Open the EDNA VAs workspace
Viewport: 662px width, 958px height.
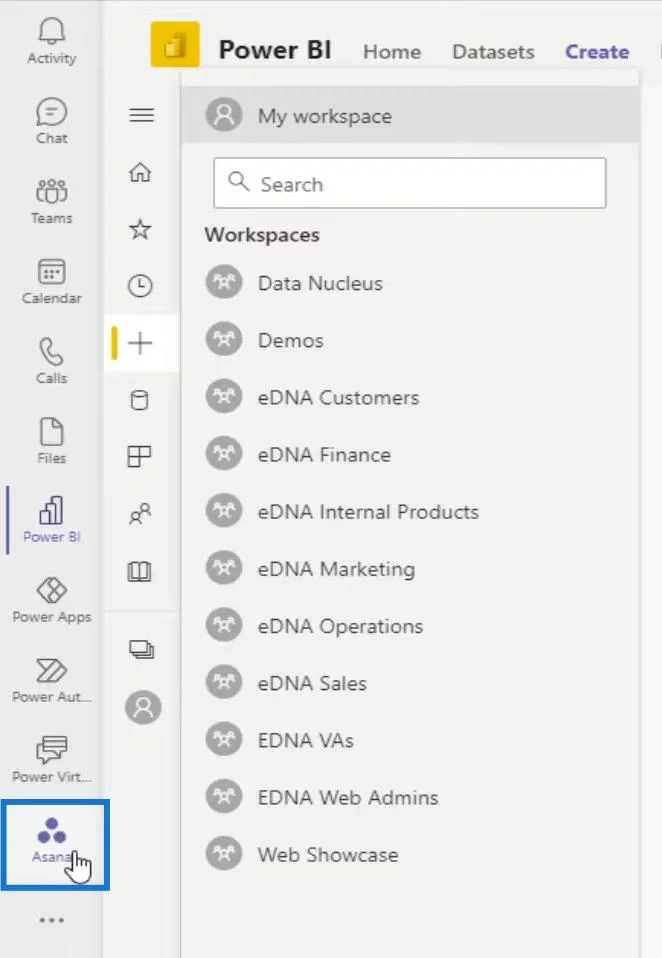pos(410,740)
